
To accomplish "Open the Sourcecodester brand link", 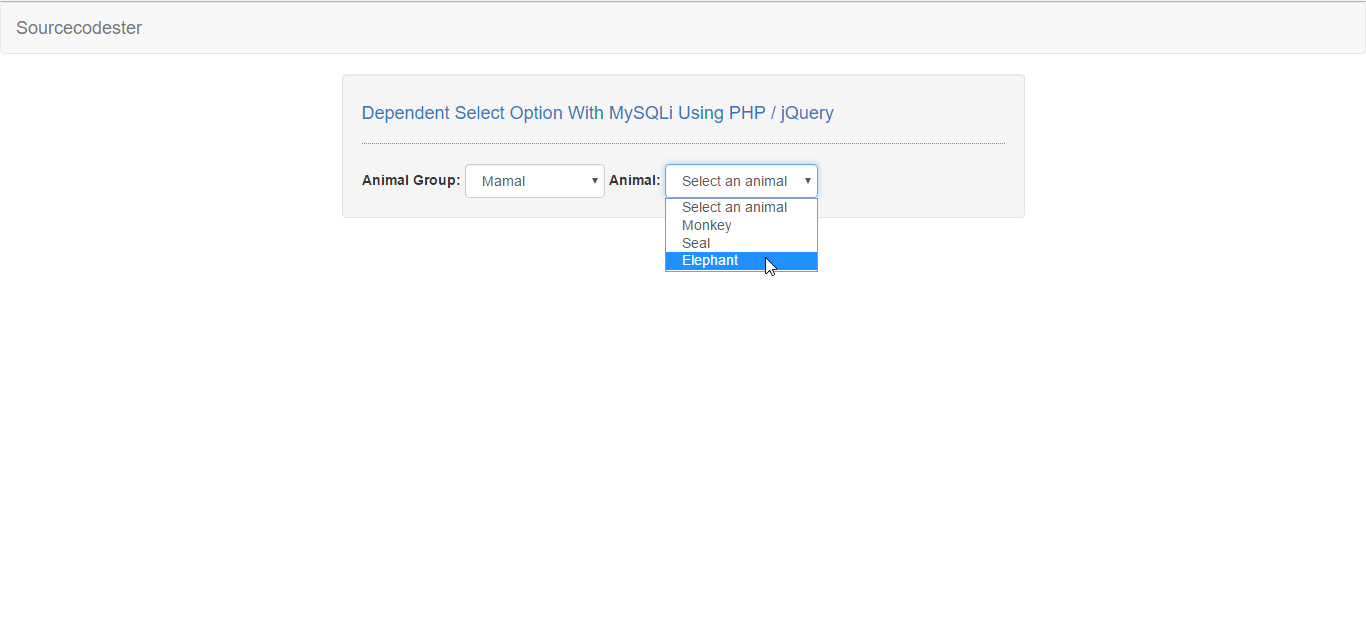I will 79,28.
